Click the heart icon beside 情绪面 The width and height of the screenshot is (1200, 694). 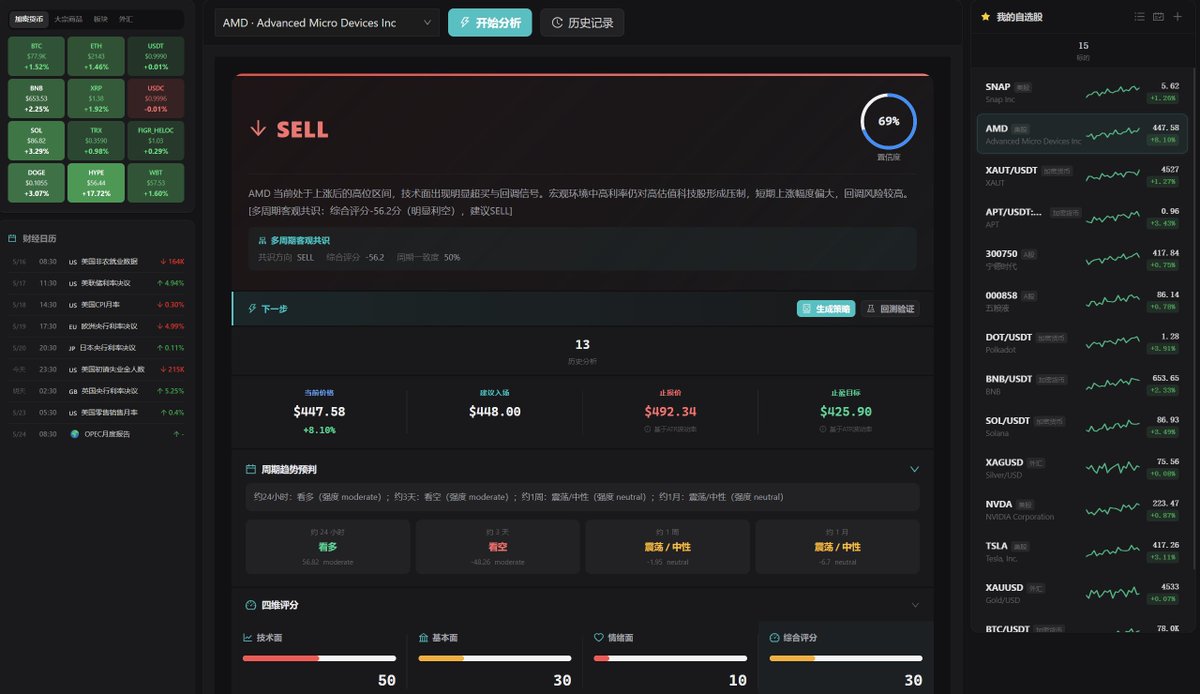pyautogui.click(x=599, y=637)
